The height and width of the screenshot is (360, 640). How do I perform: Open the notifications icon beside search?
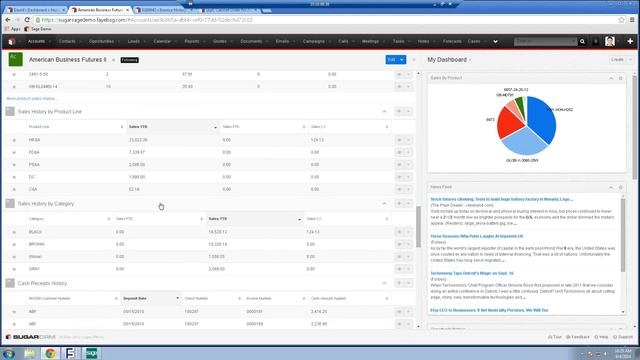(596, 41)
